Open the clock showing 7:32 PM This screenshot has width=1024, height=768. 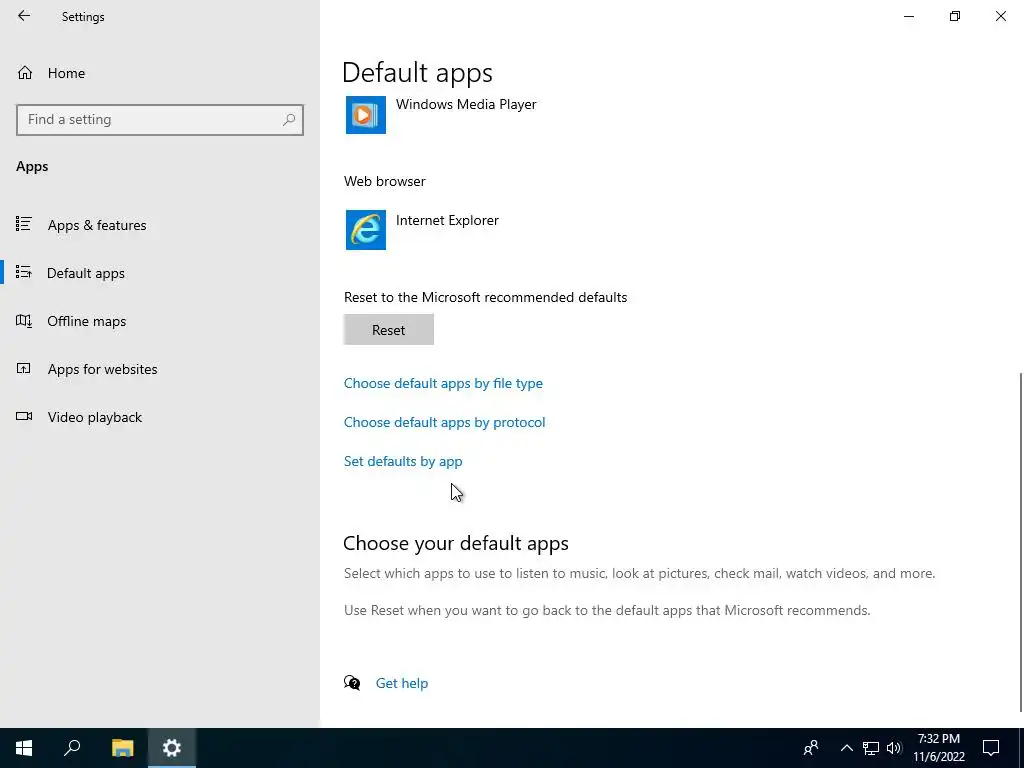point(938,748)
